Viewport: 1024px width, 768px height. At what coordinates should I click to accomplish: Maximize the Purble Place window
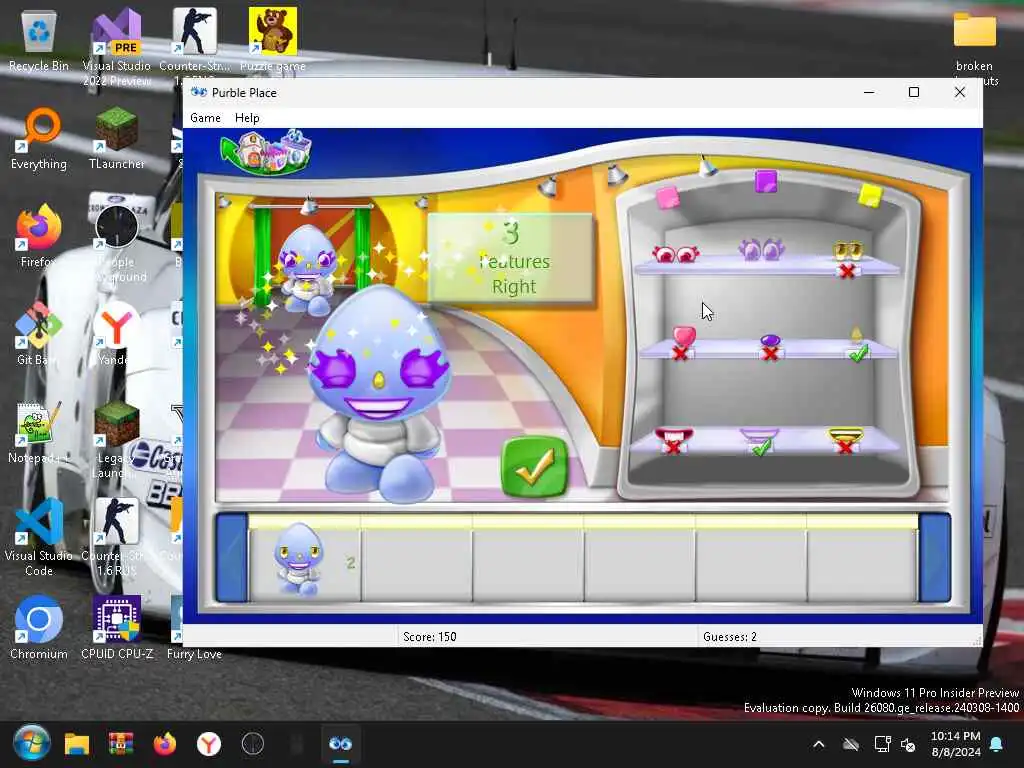[914, 93]
